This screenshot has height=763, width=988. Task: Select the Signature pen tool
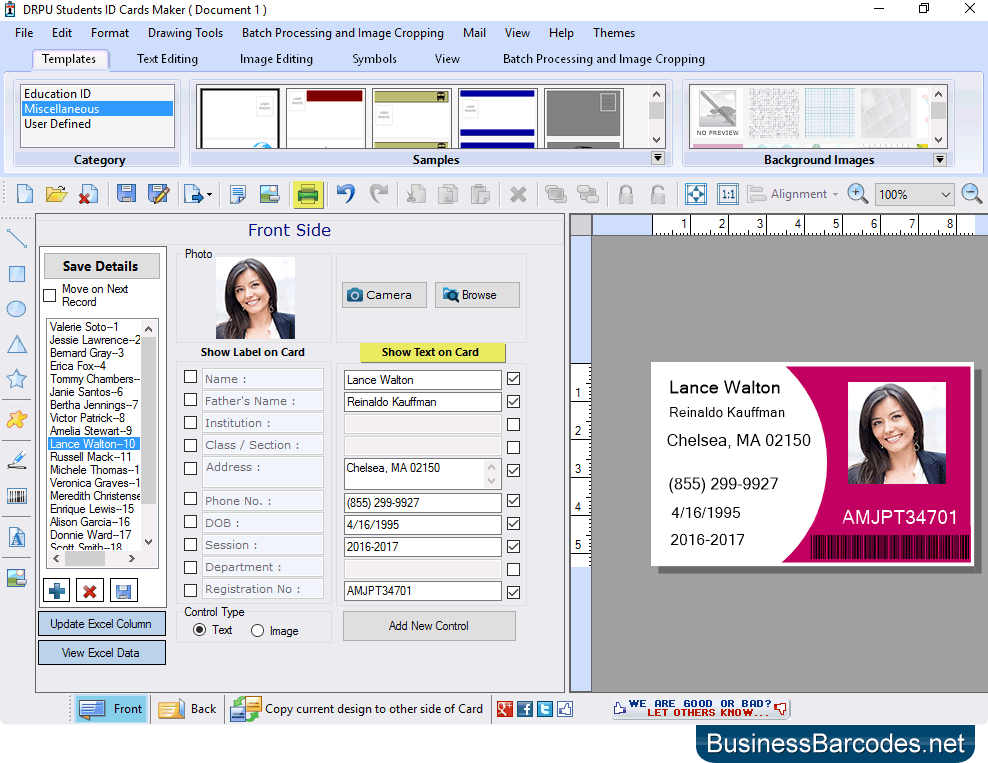pos(17,459)
